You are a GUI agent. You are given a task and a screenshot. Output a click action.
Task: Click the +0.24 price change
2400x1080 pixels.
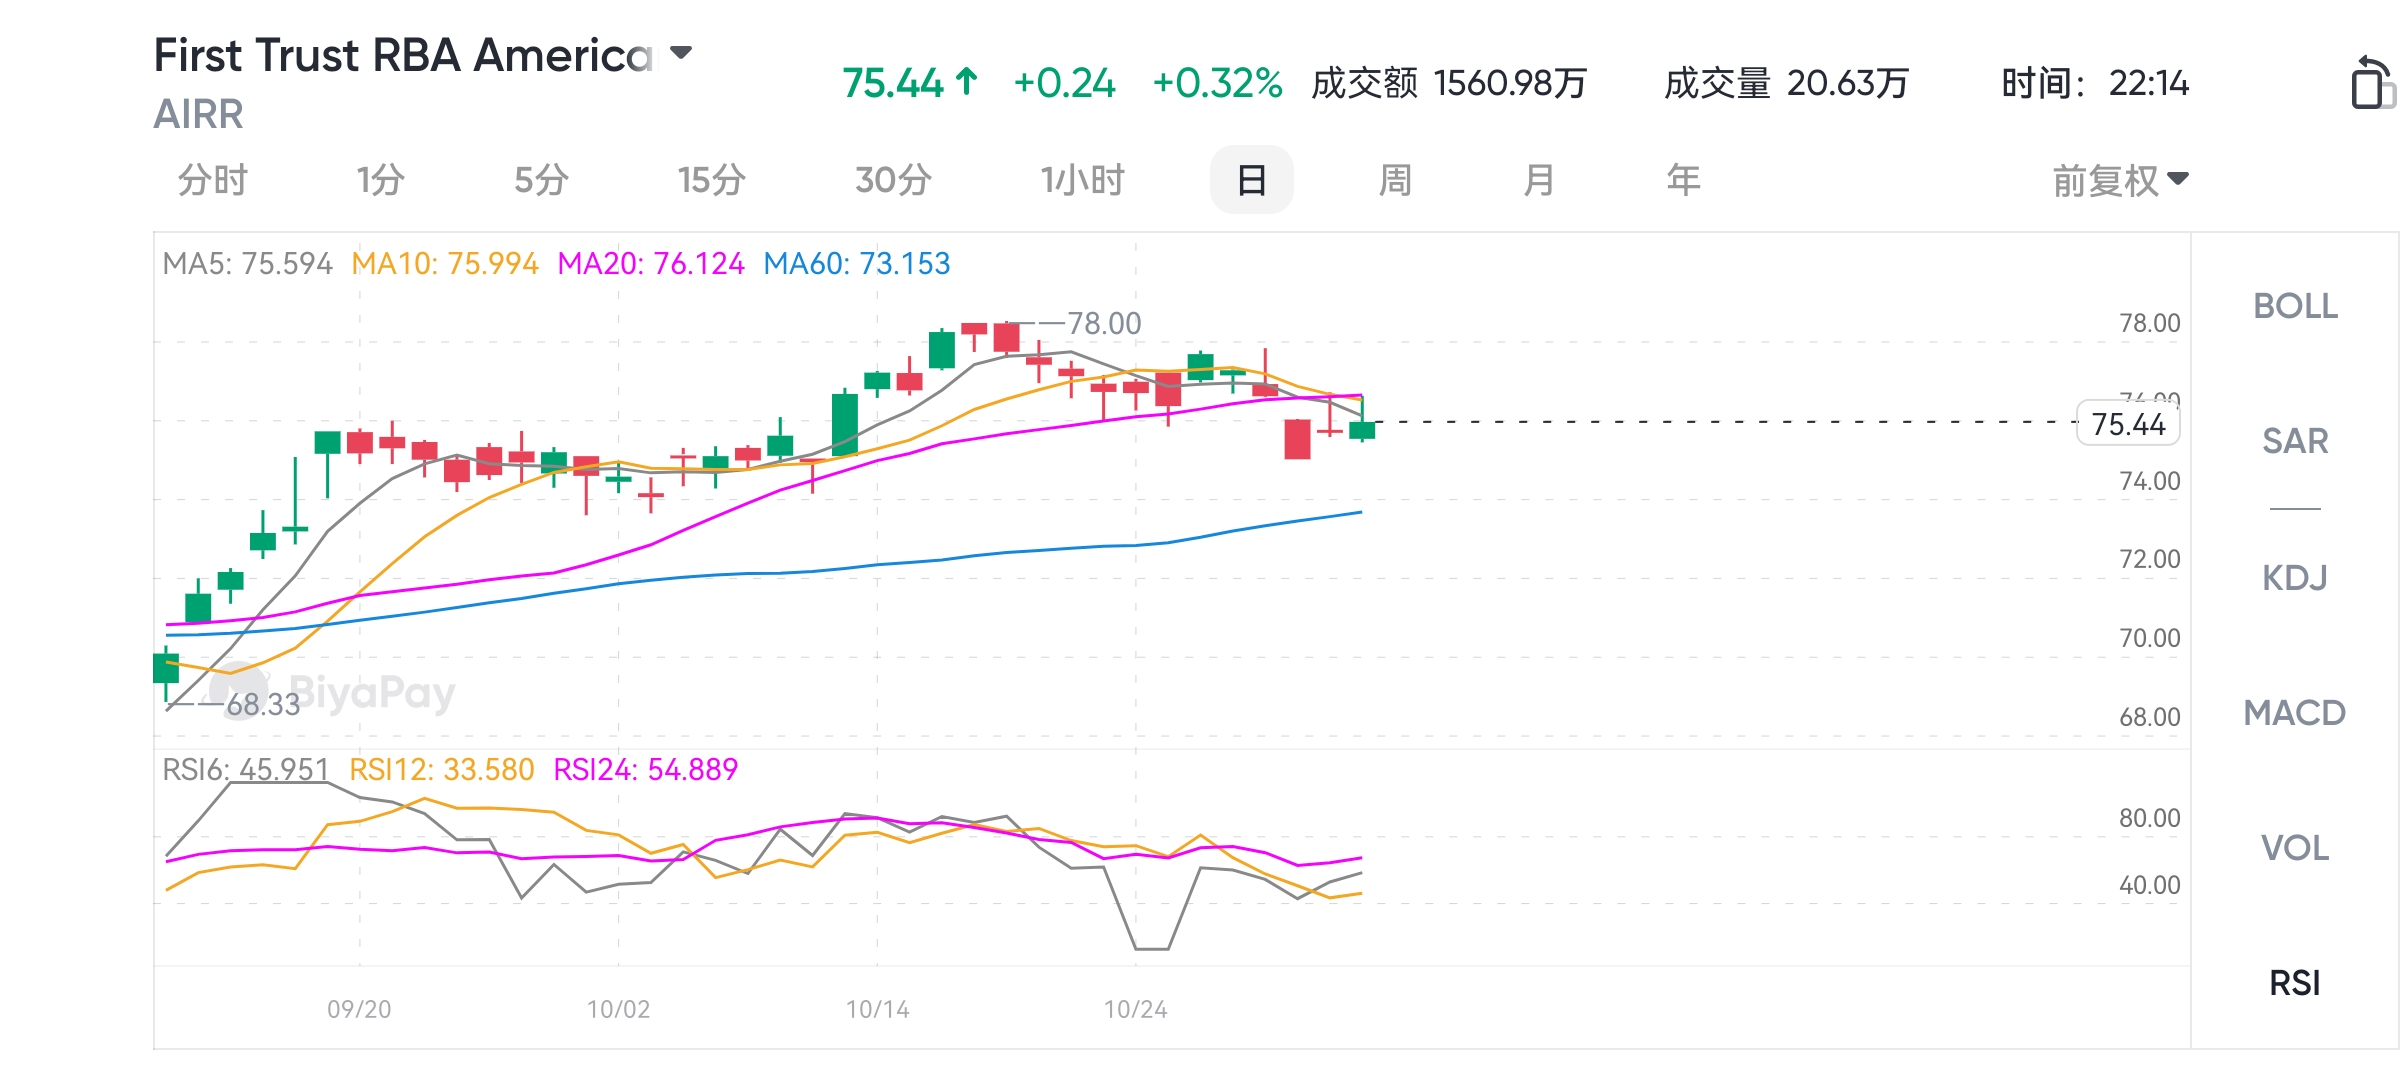pos(1064,83)
